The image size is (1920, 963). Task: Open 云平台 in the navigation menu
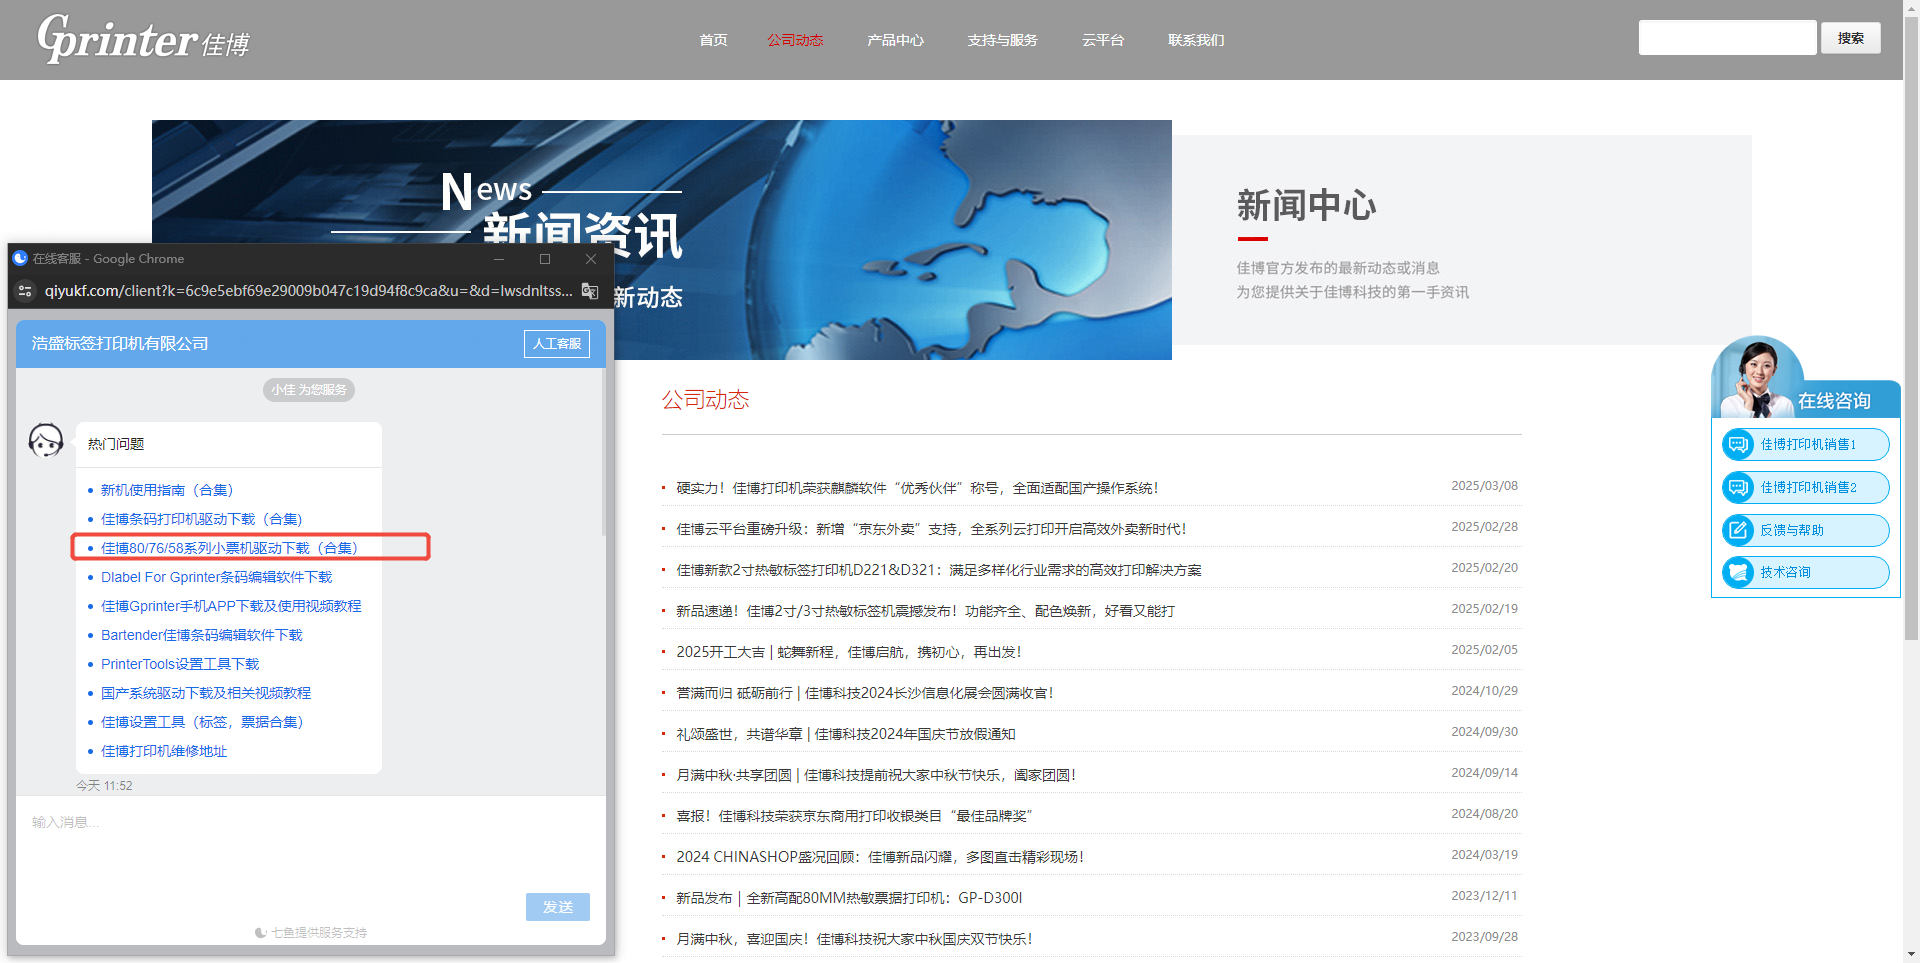coord(1103,40)
